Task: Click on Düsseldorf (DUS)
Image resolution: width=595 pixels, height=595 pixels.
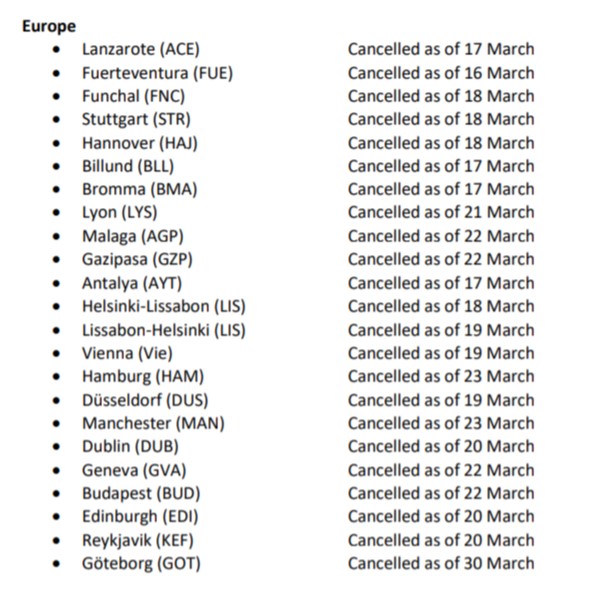Action: tap(145, 400)
